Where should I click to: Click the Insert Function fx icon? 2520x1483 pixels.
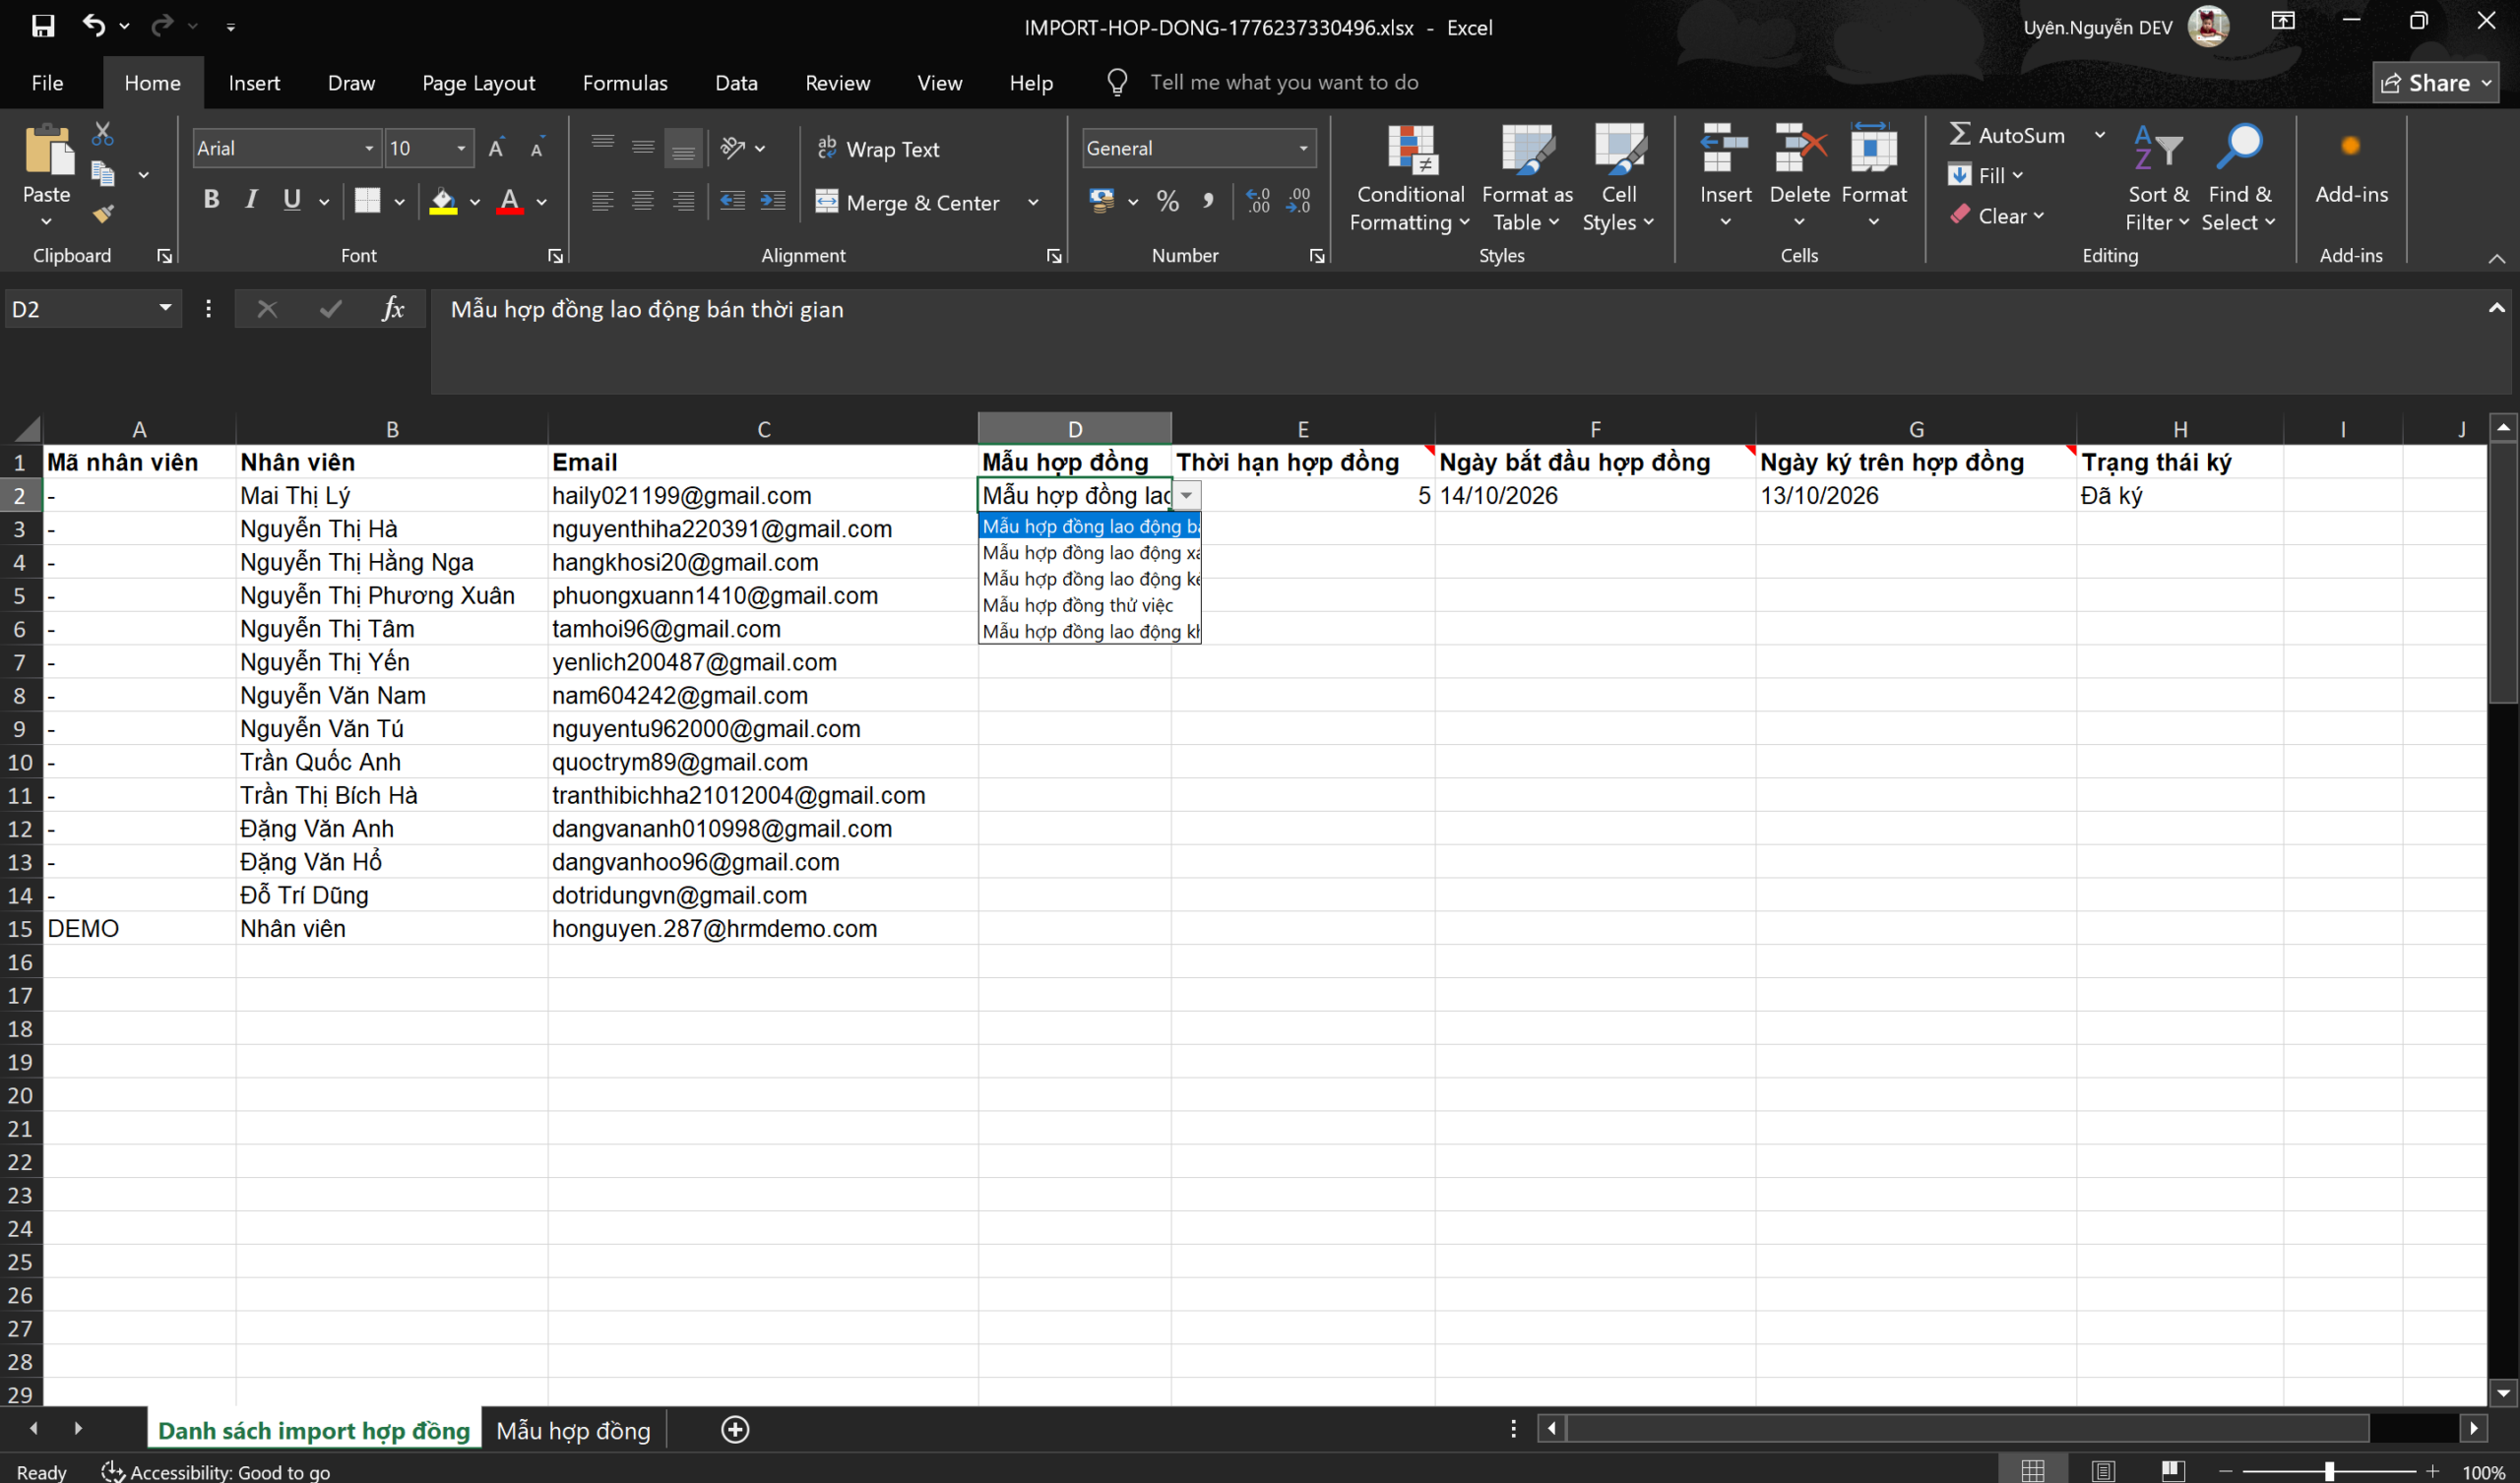click(392, 309)
